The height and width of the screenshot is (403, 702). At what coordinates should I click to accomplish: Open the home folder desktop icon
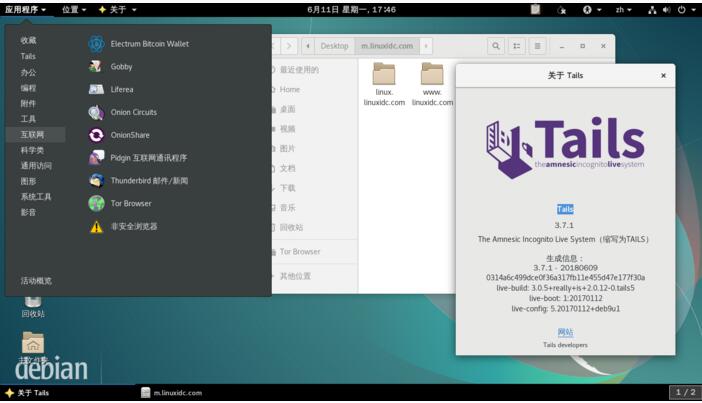[x=33, y=348]
